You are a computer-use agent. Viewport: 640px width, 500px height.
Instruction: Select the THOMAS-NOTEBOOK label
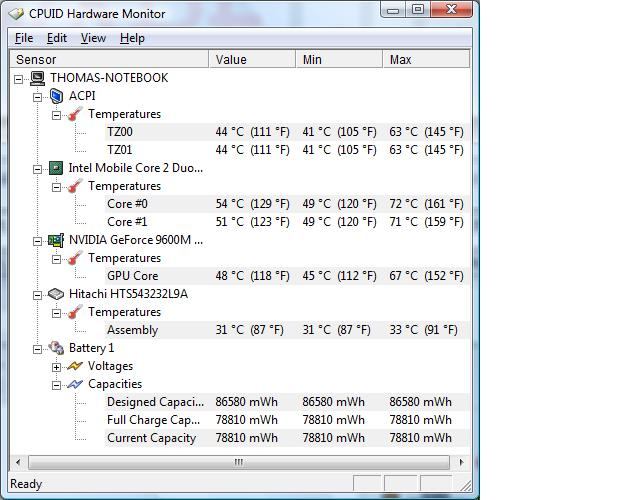109,78
